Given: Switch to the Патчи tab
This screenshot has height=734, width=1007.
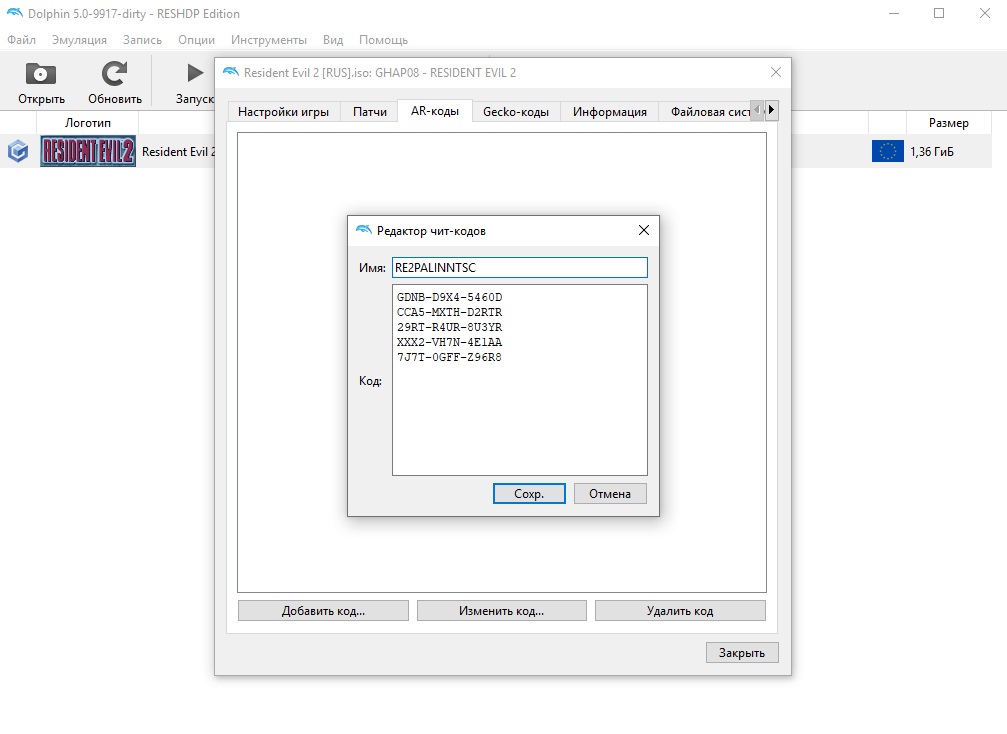Looking at the screenshot, I should coord(370,112).
